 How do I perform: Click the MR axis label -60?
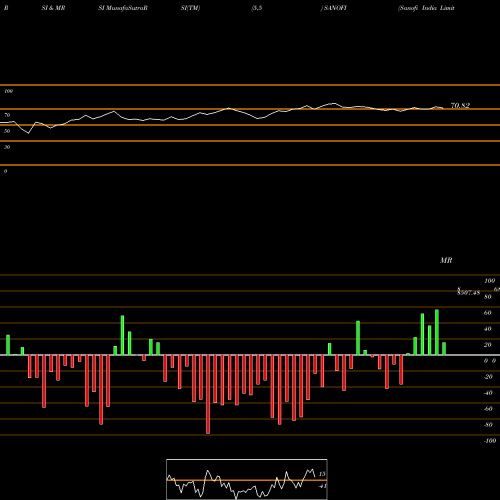click(488, 409)
